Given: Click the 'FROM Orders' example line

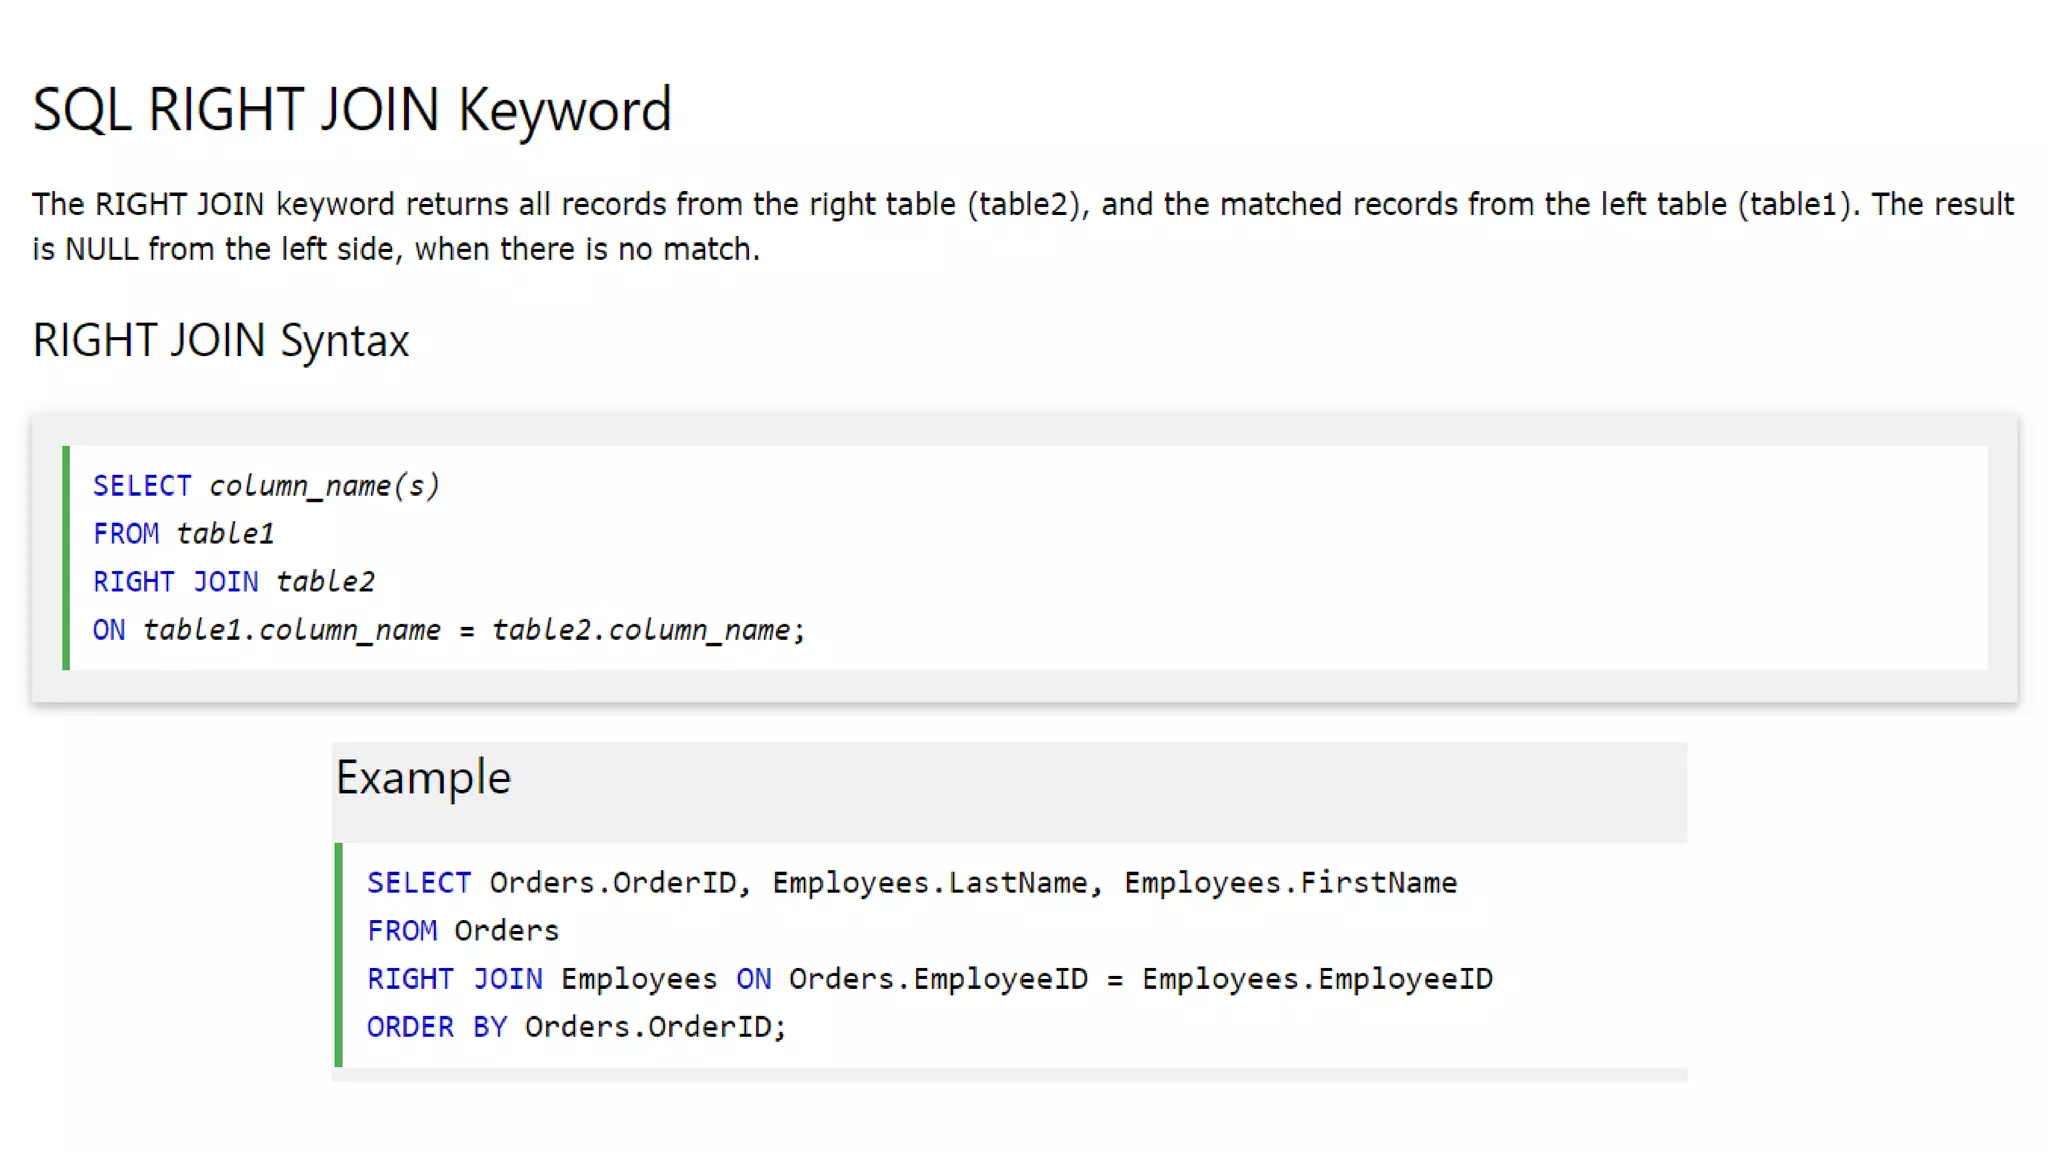Looking at the screenshot, I should click(463, 931).
